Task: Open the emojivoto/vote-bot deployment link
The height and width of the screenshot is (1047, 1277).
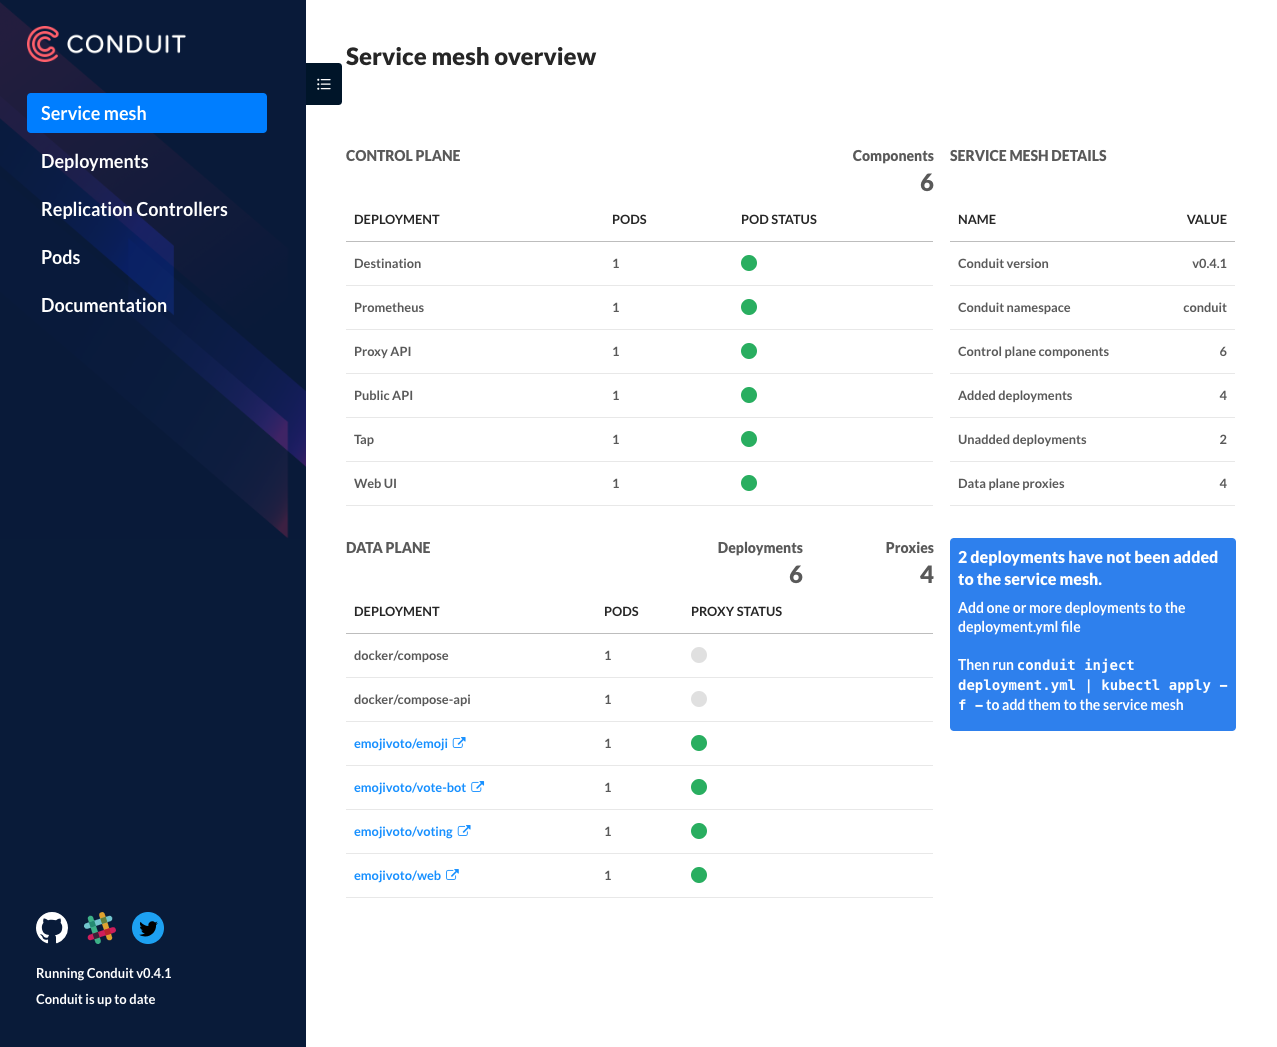Action: [x=410, y=787]
